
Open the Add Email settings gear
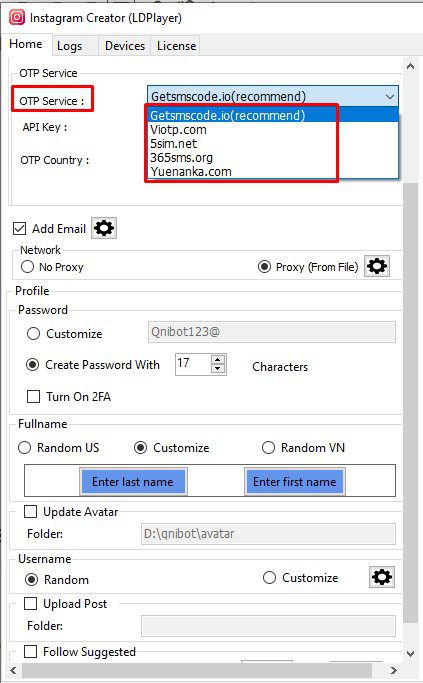(x=104, y=228)
